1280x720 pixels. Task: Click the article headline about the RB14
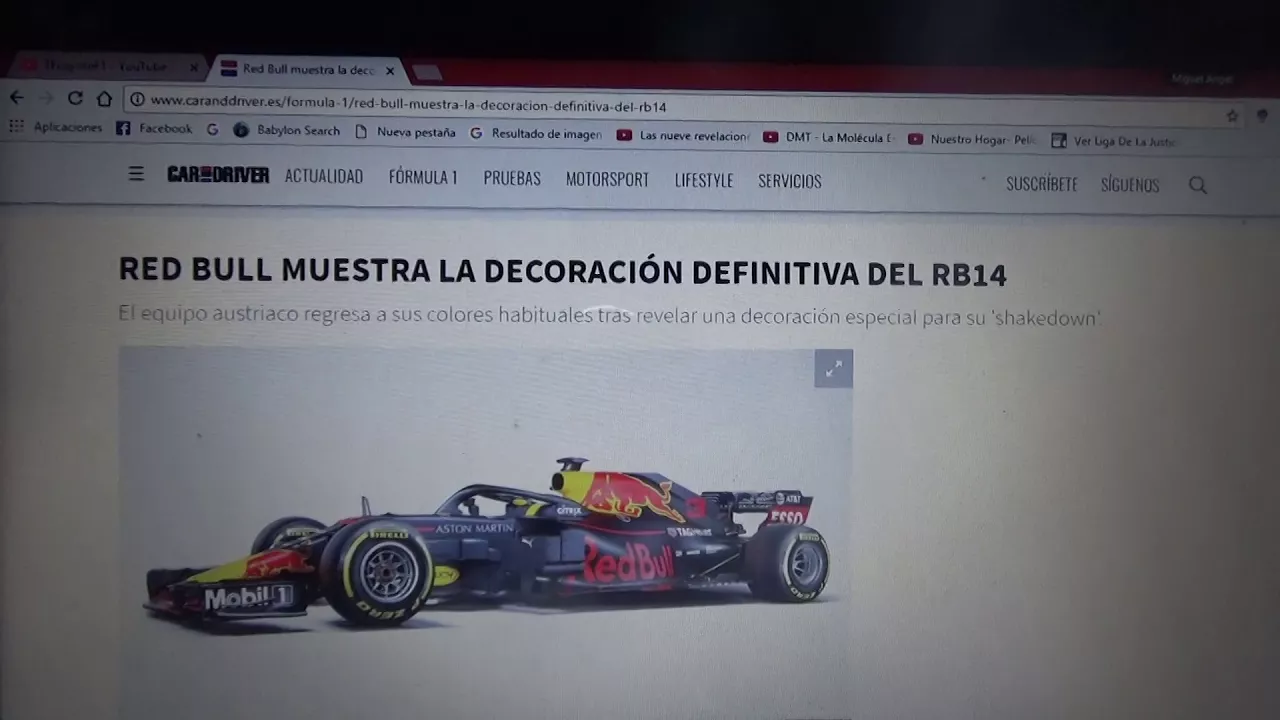(x=563, y=272)
